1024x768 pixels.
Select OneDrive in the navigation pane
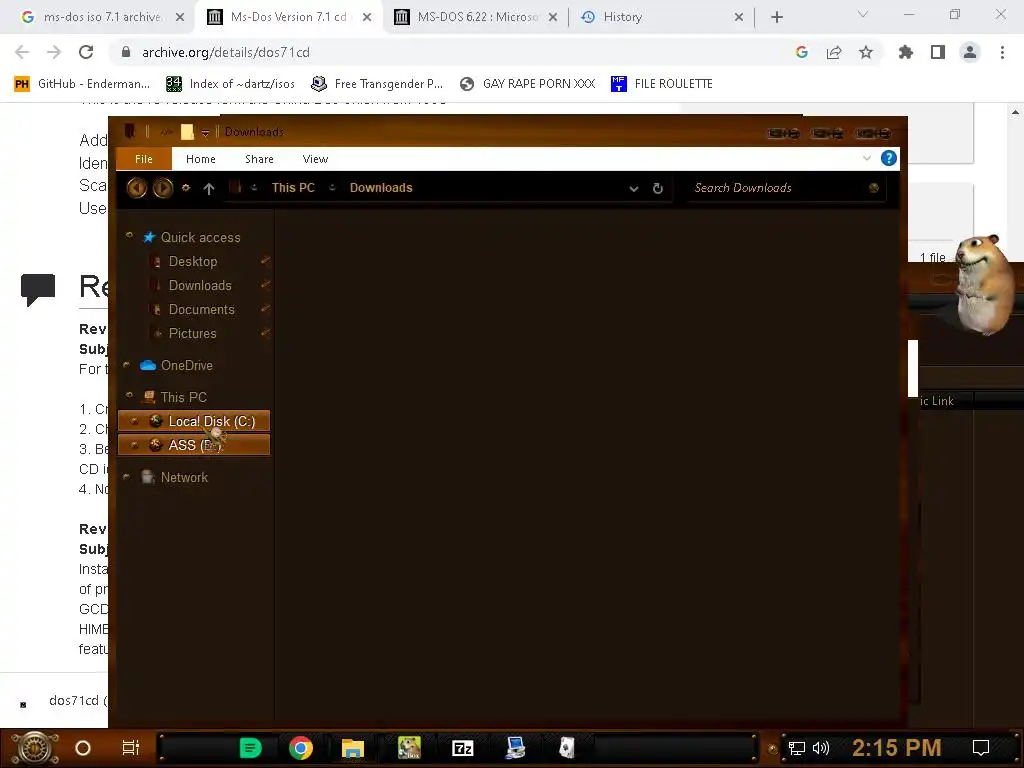(x=186, y=366)
